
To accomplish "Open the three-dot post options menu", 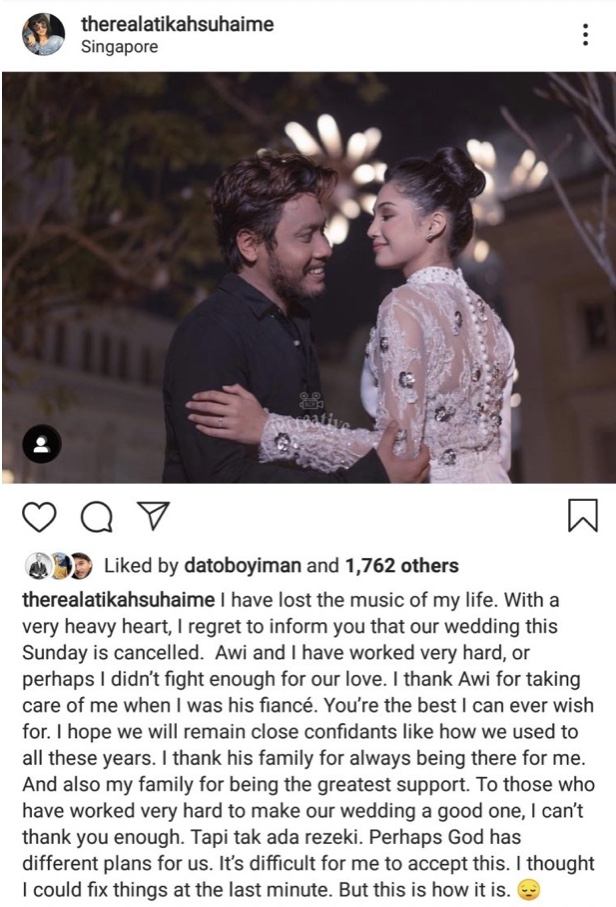I will (x=585, y=35).
